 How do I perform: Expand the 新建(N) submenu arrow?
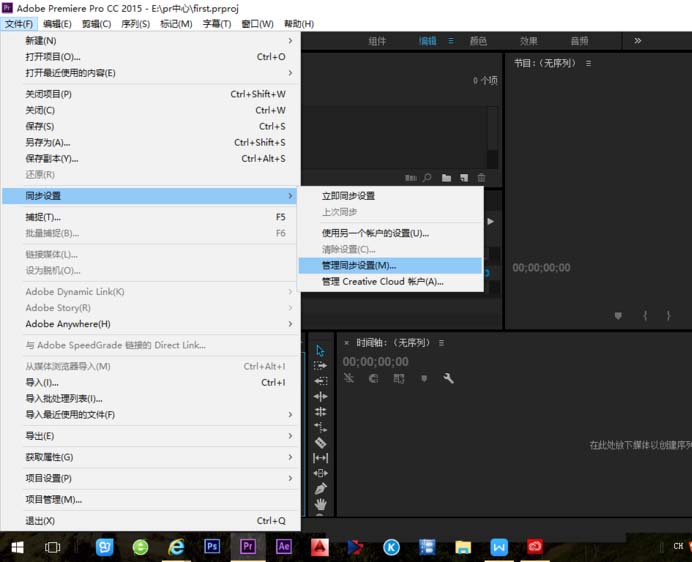(x=290, y=41)
